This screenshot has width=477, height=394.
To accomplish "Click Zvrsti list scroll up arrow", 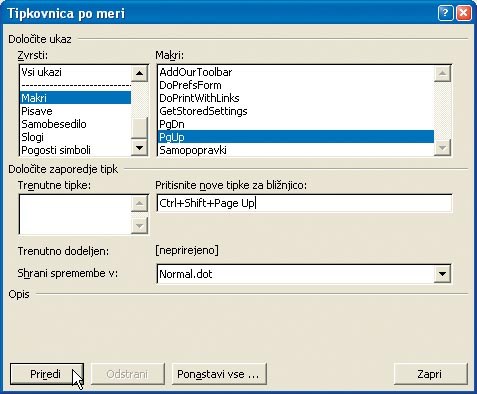I will coord(139,74).
